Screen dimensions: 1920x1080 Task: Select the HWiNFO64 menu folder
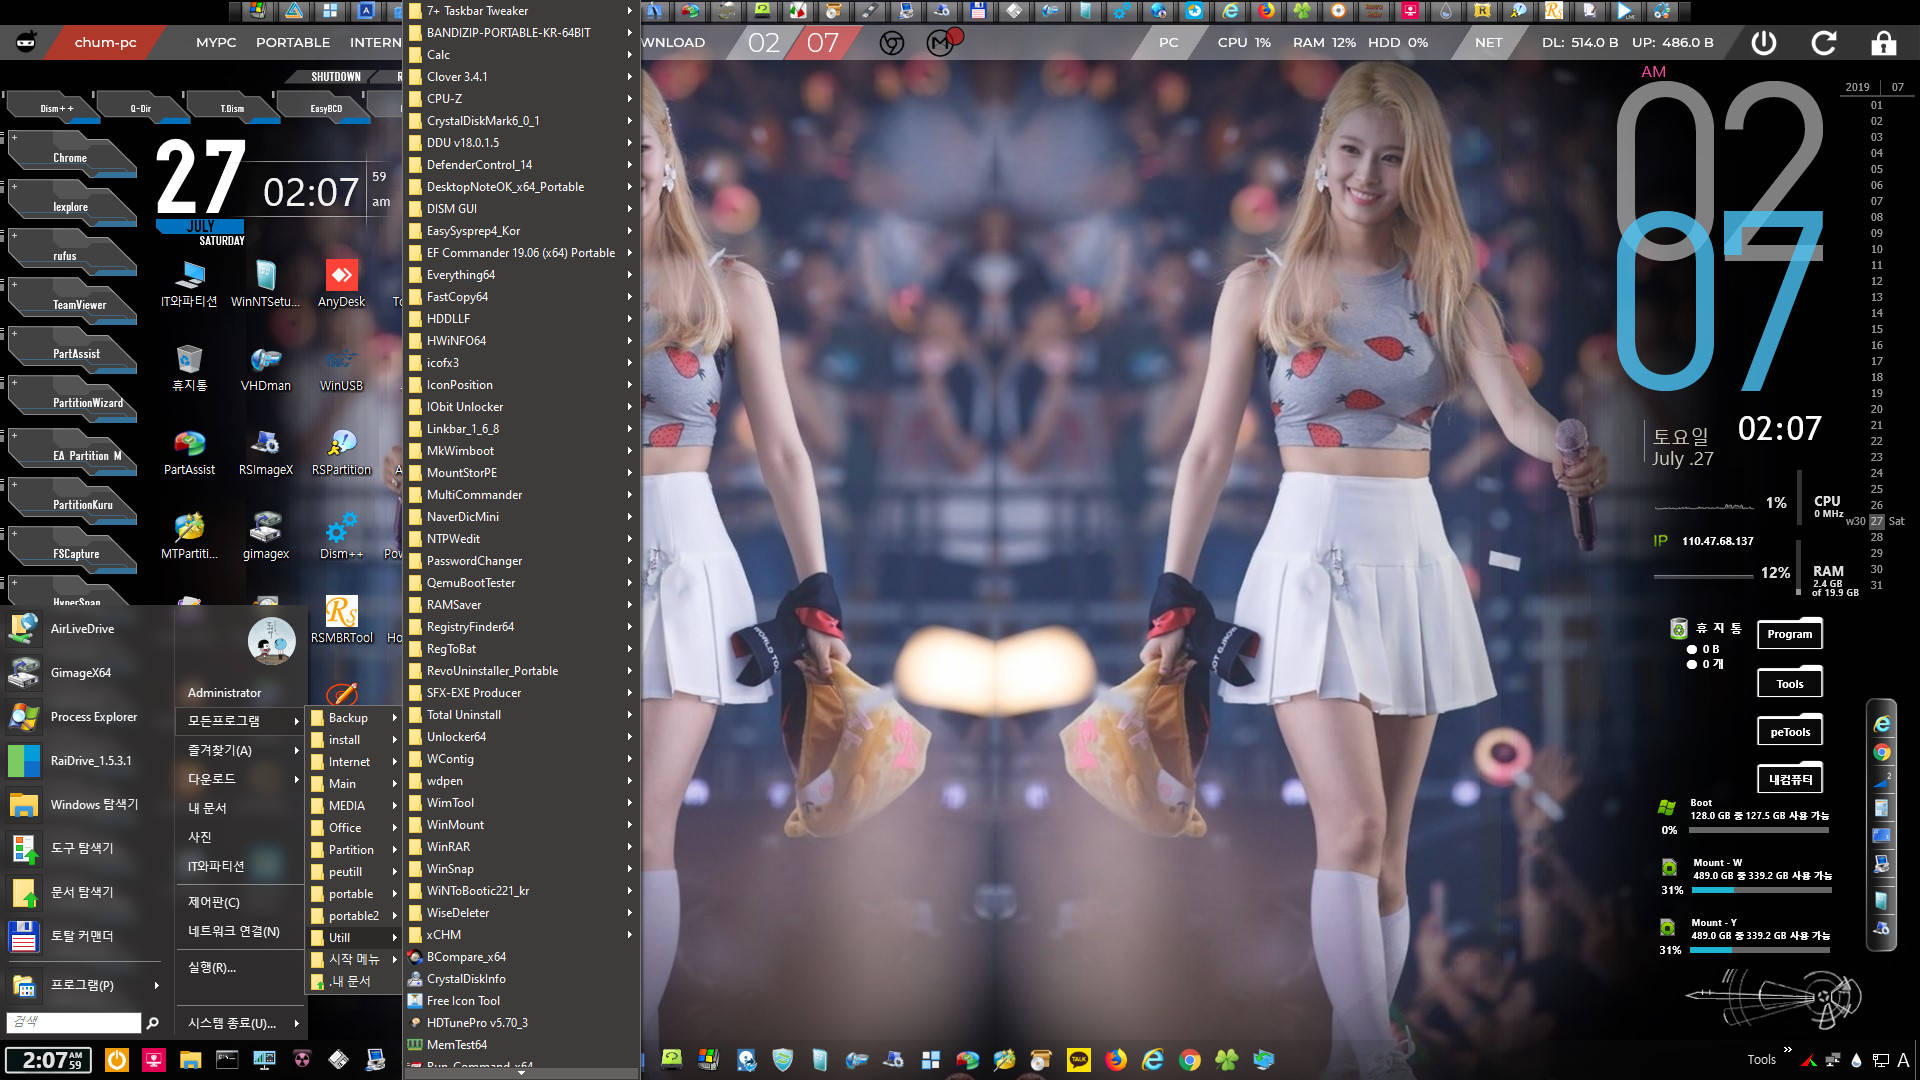(x=521, y=341)
